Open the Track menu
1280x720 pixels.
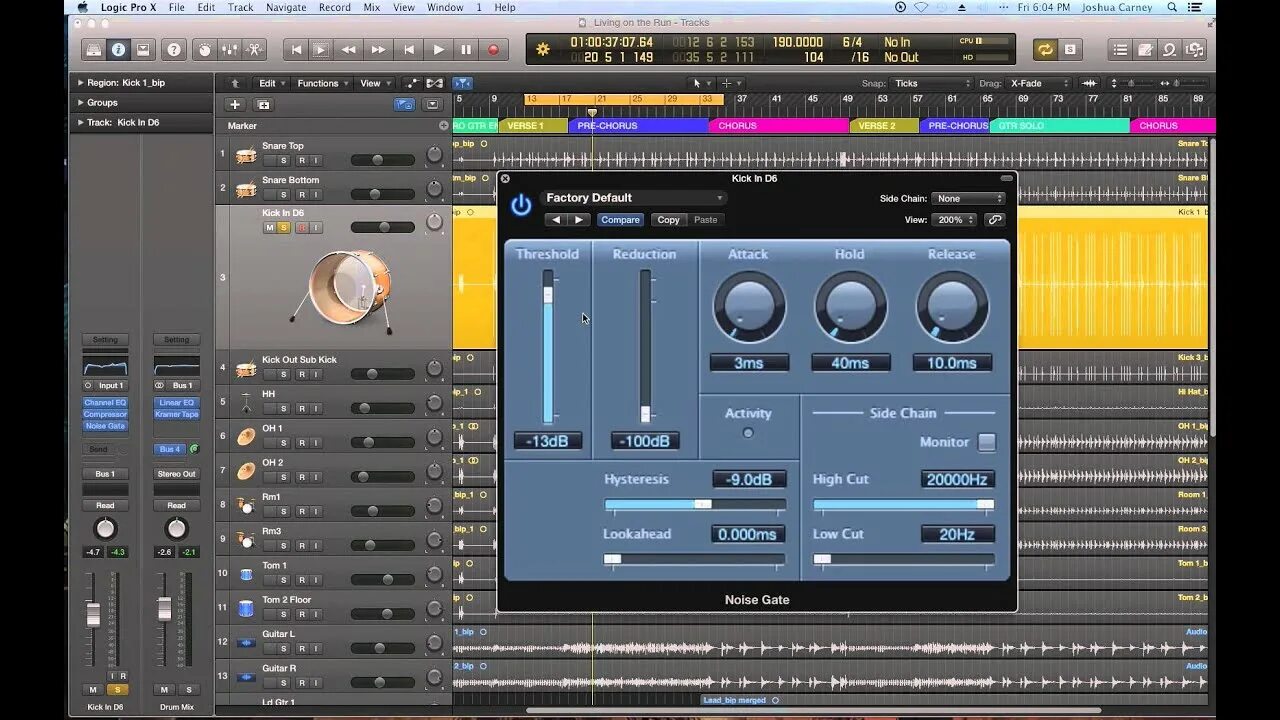[240, 7]
